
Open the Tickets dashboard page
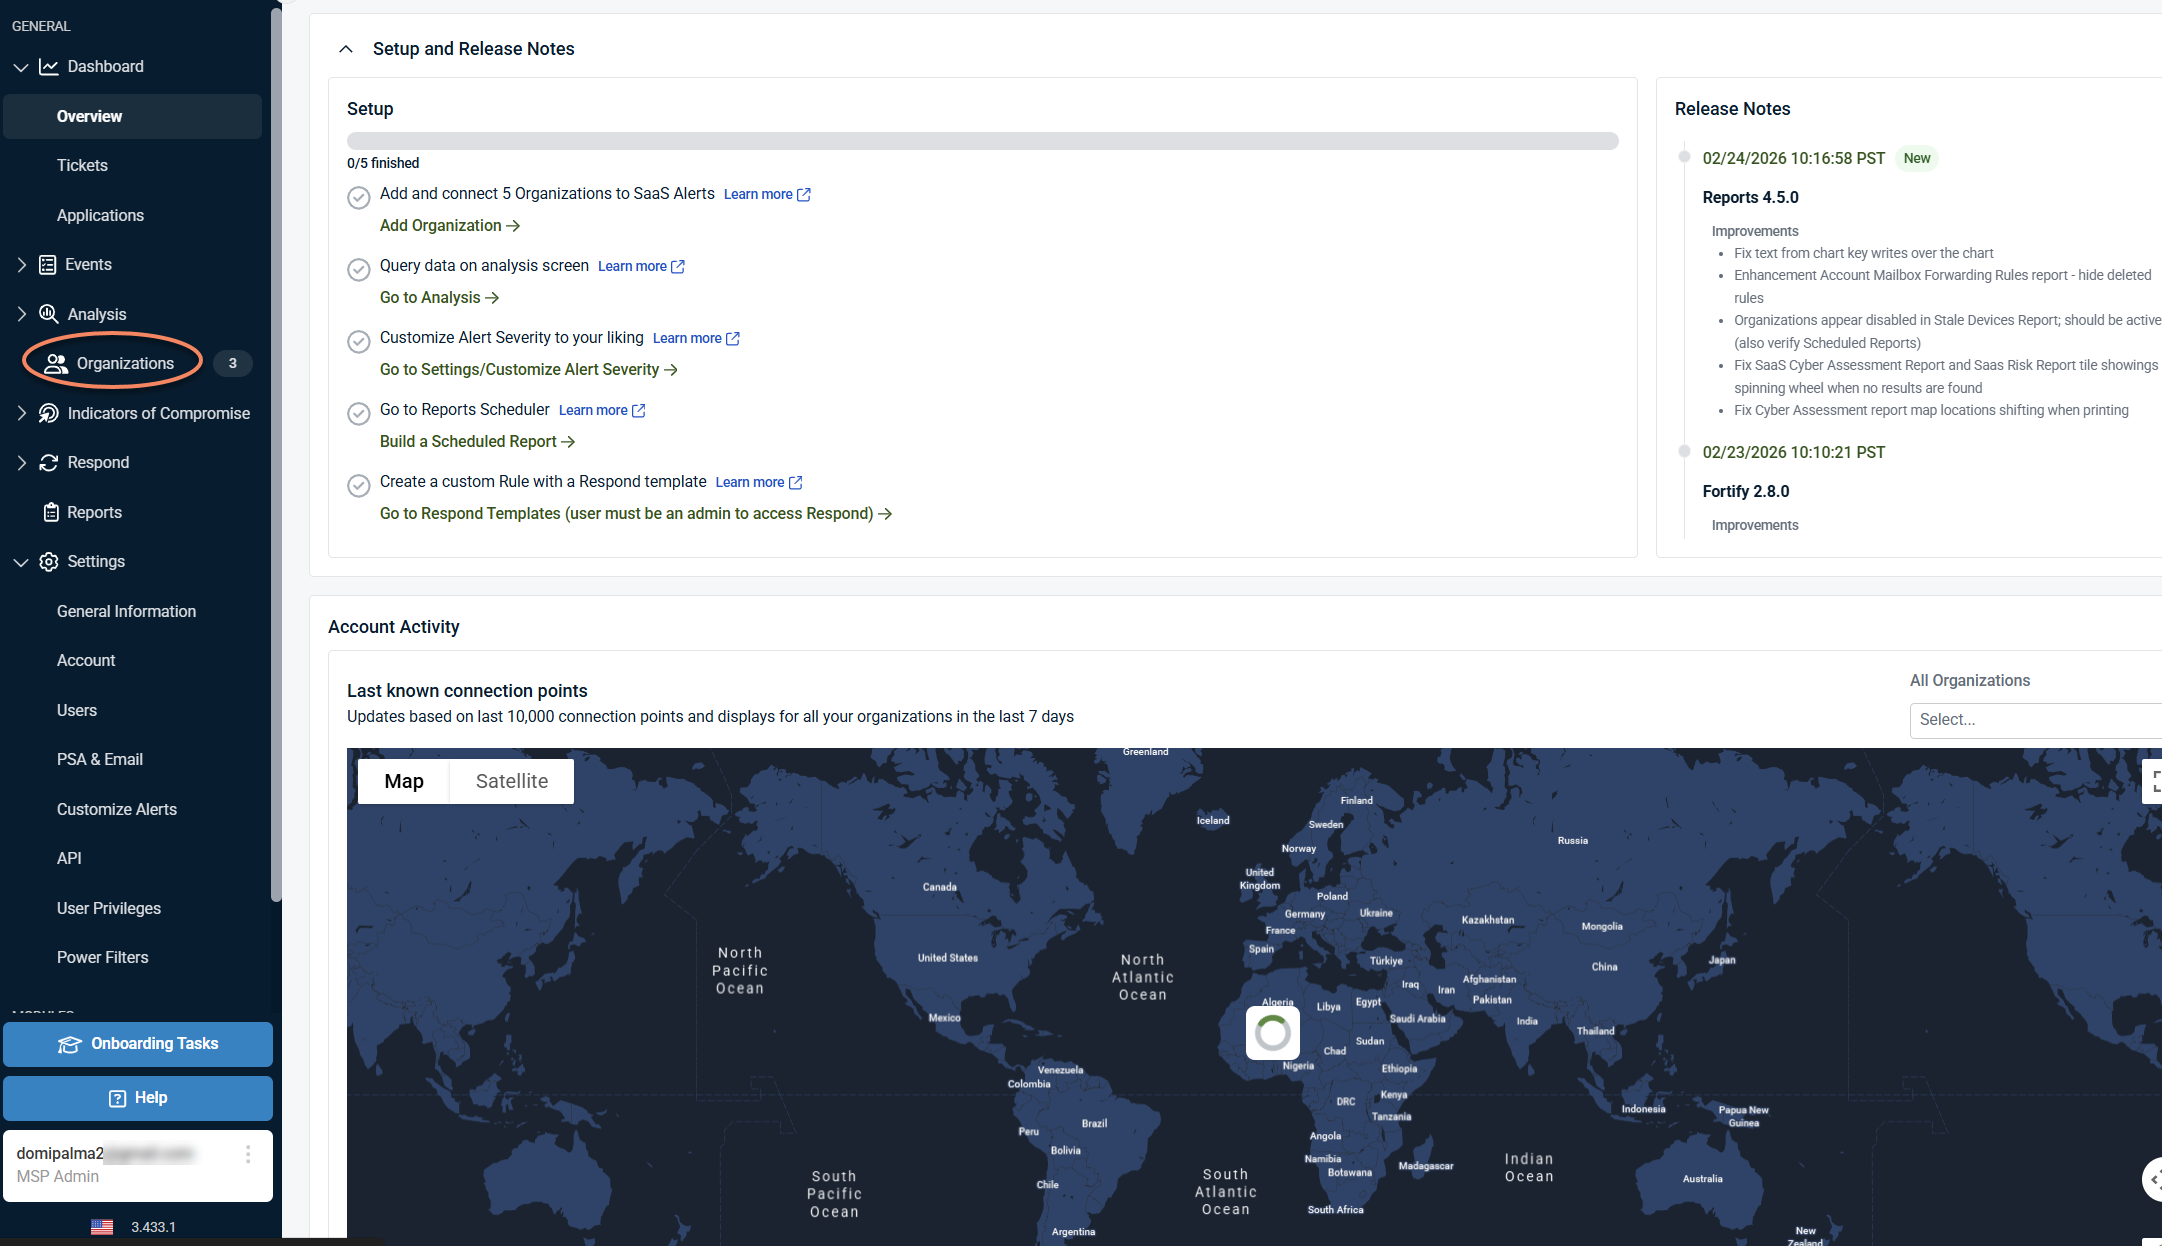pos(82,165)
